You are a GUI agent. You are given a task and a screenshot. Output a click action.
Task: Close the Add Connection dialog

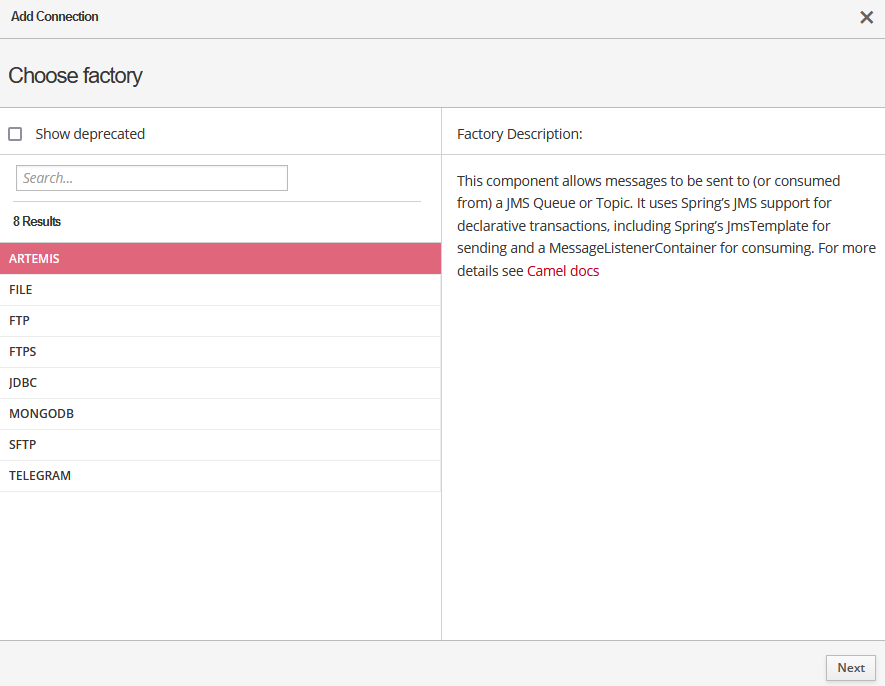[866, 17]
